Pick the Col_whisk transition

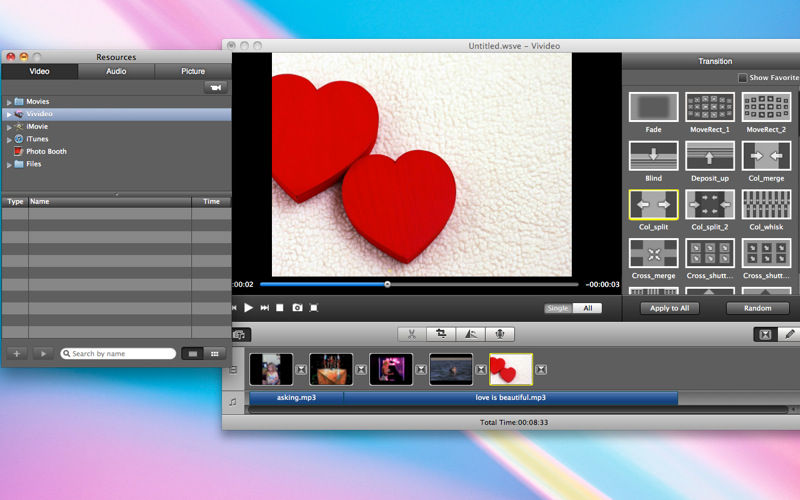[x=766, y=204]
